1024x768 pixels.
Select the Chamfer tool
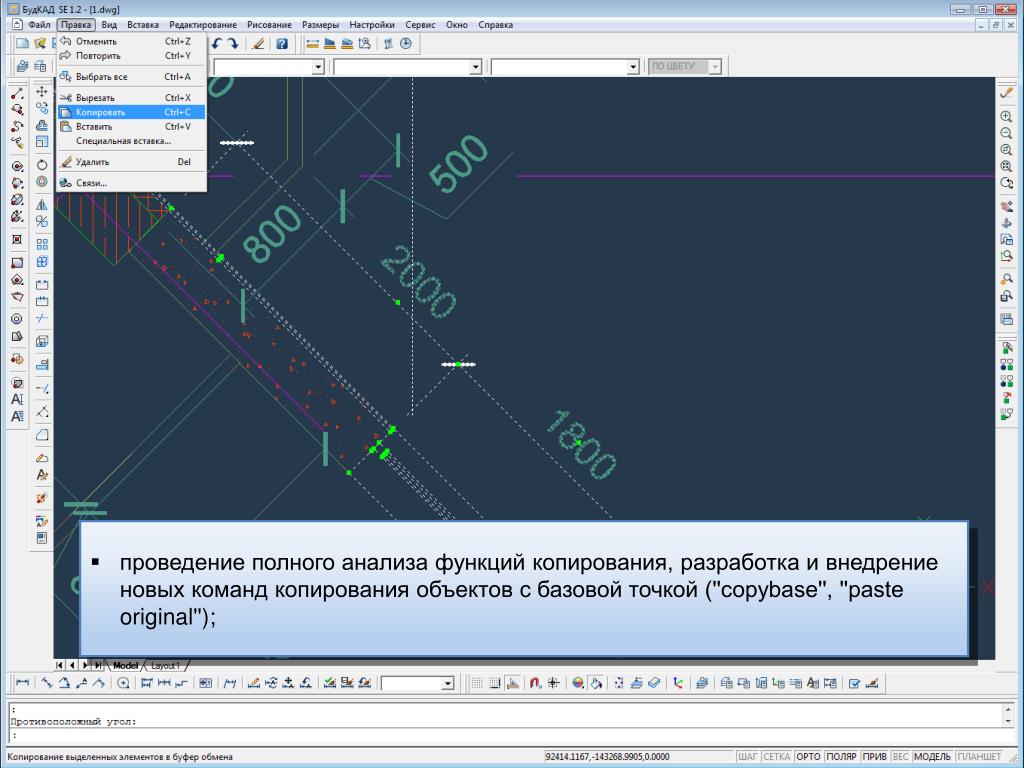42,435
